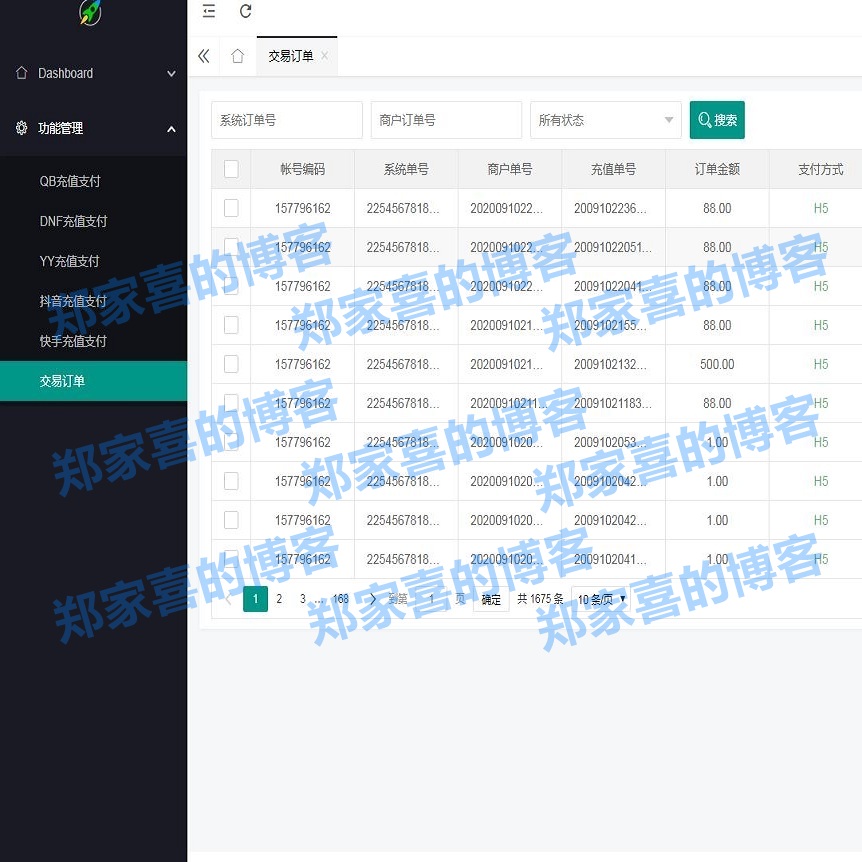Collapse tabs with the double-left-arrow icon
Viewport: 862px width, 862px height.
(x=204, y=56)
